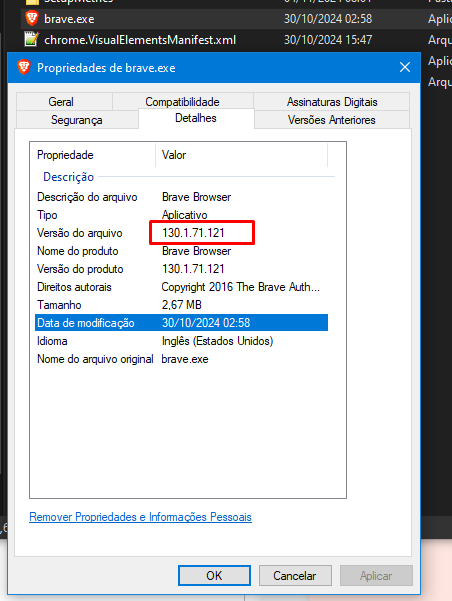Close the Propriedades de brave.exe dialog

(405, 67)
